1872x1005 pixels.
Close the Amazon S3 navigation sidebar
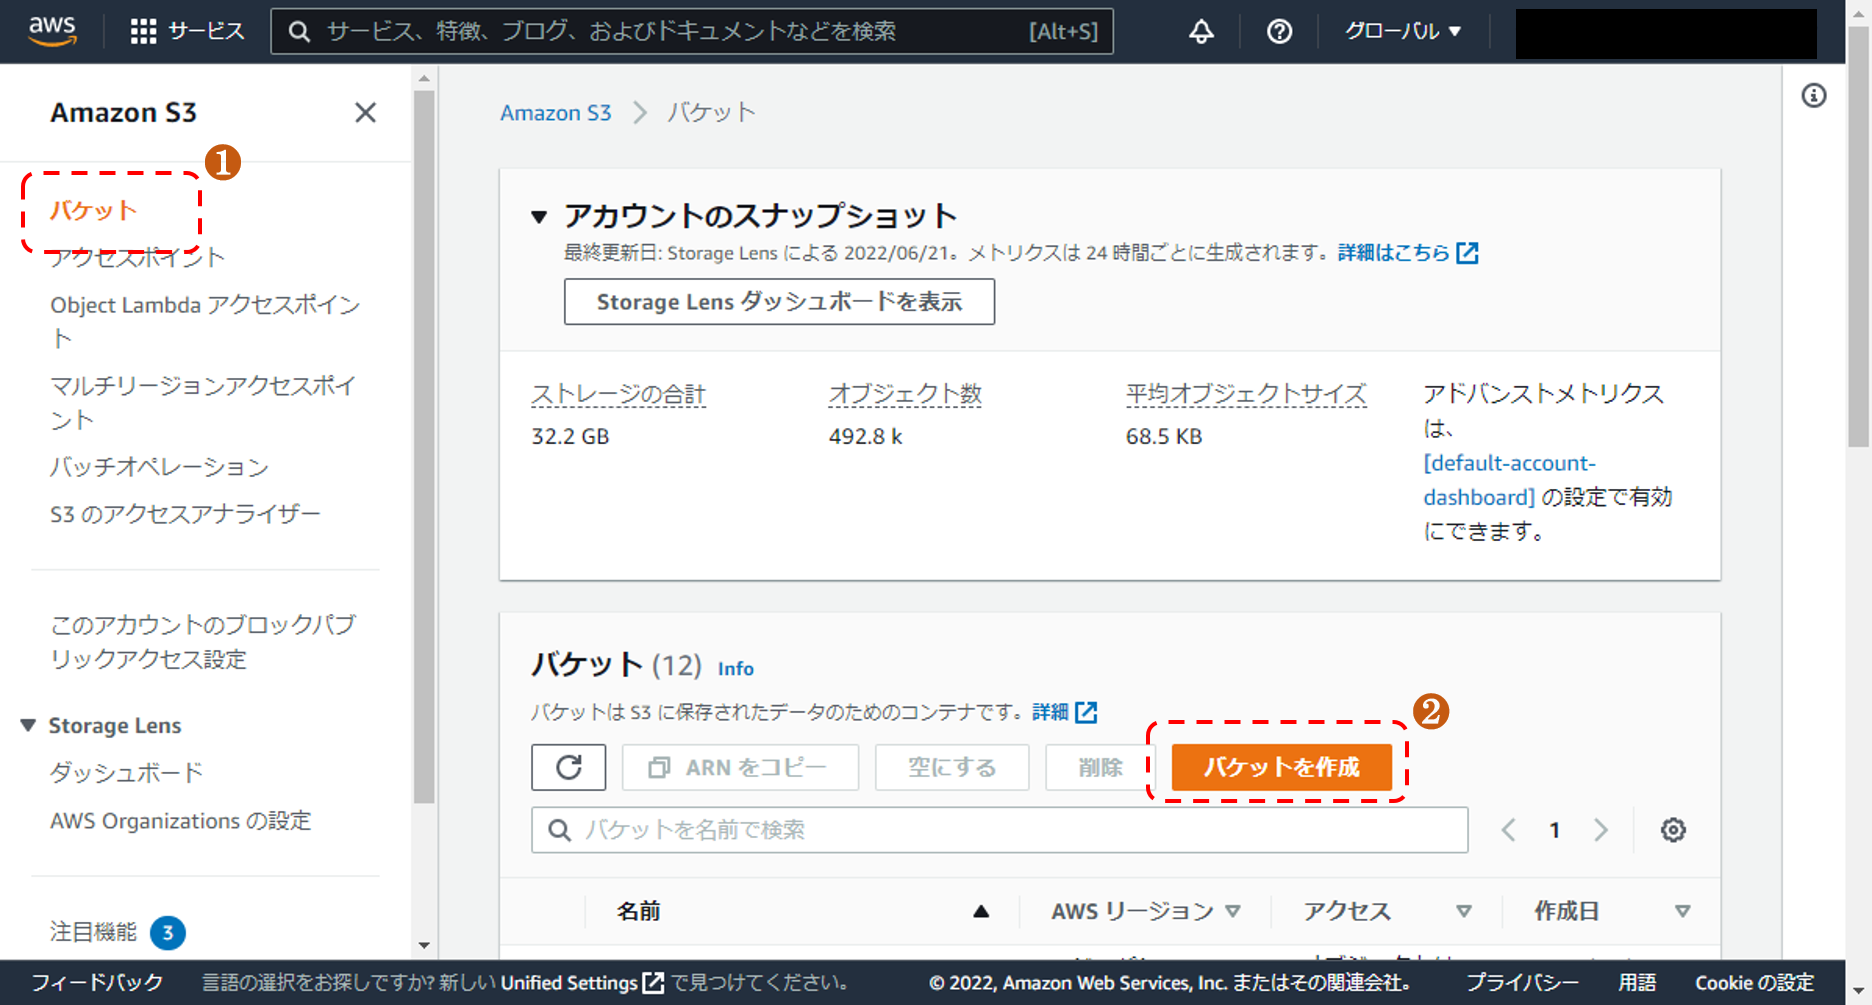(365, 113)
